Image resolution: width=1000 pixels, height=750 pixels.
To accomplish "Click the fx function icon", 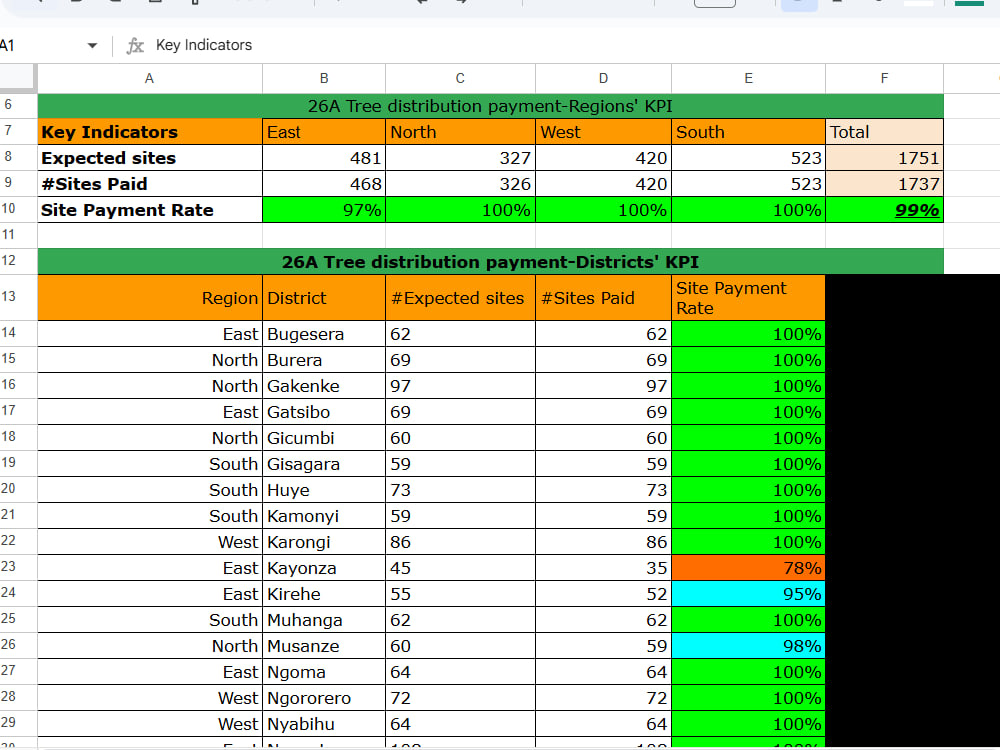I will 135,45.
